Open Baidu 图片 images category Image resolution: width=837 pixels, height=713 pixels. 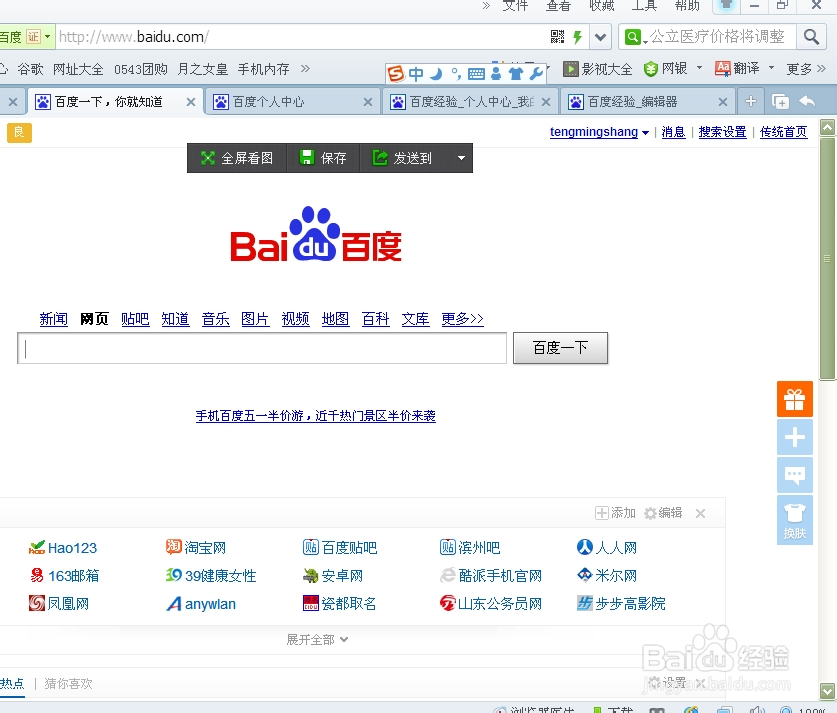tap(255, 319)
